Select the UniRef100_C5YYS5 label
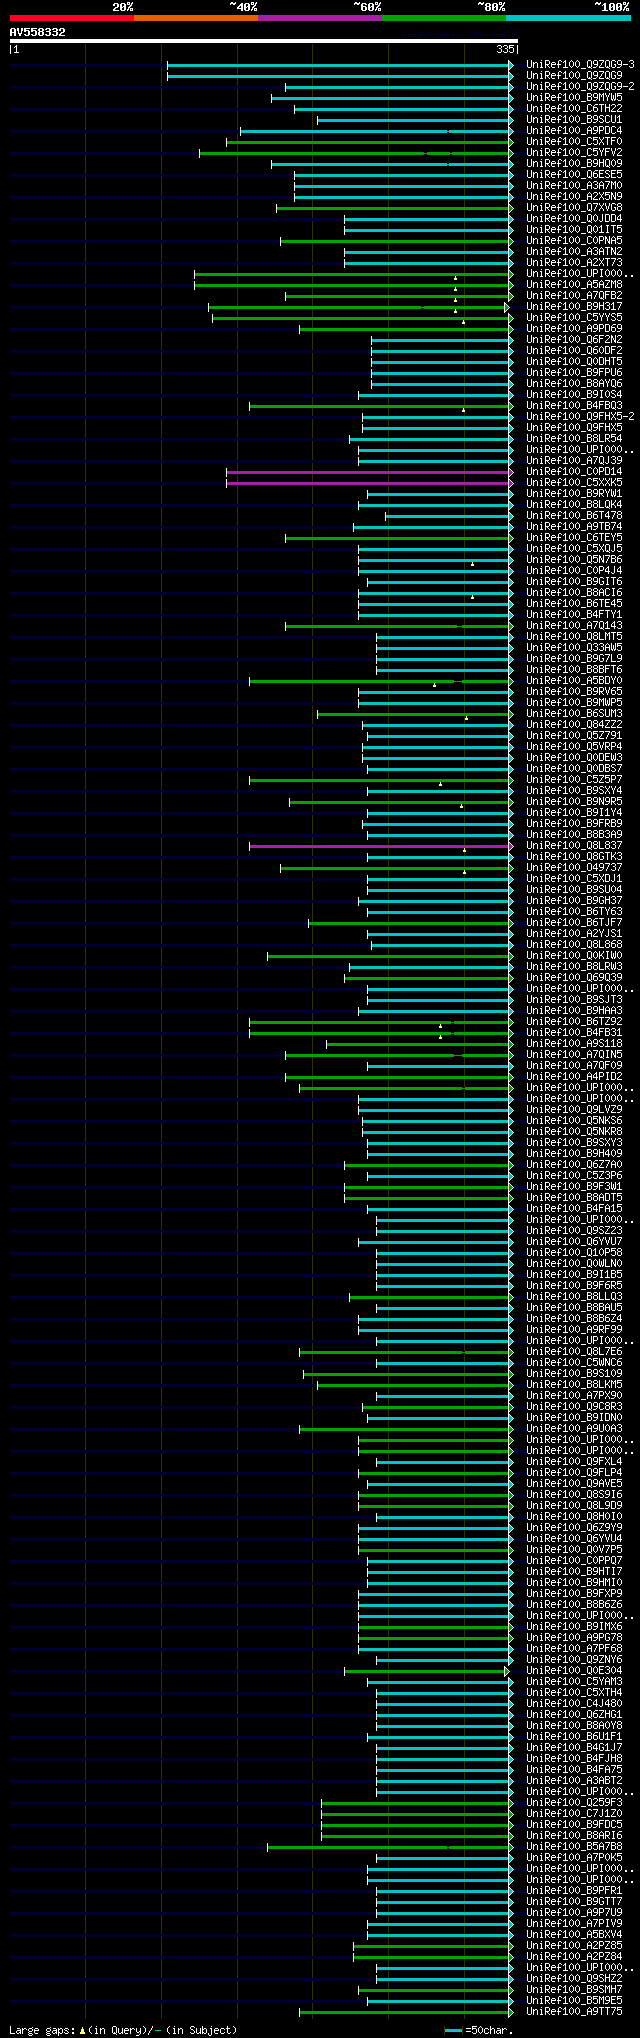The width and height of the screenshot is (640, 2038). click(x=575, y=317)
